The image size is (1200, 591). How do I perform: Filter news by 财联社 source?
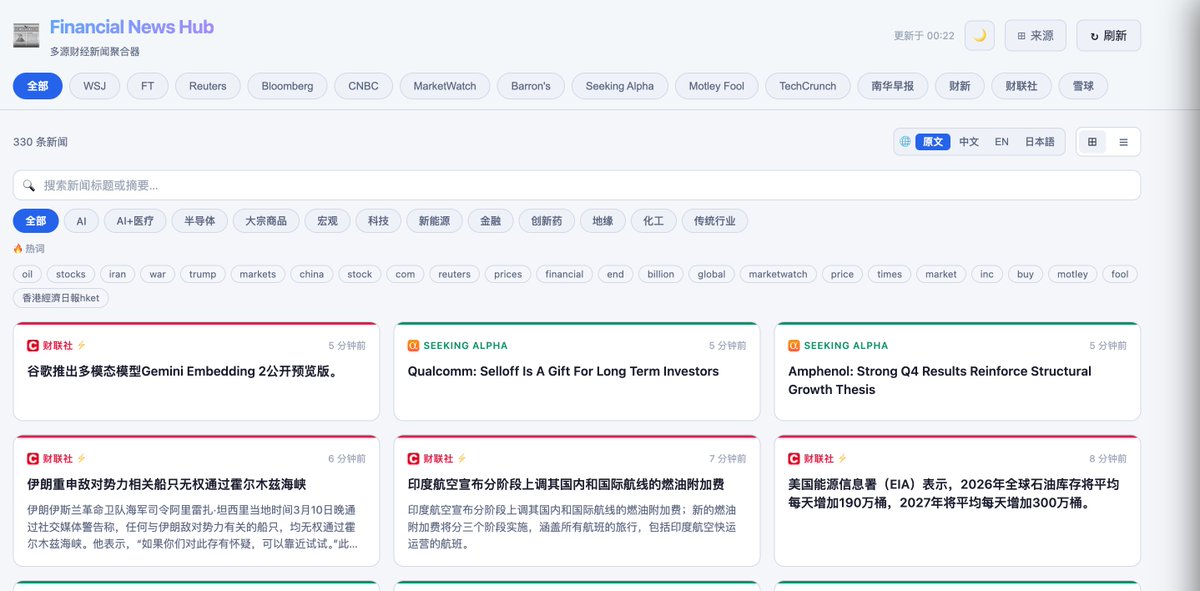(1021, 86)
